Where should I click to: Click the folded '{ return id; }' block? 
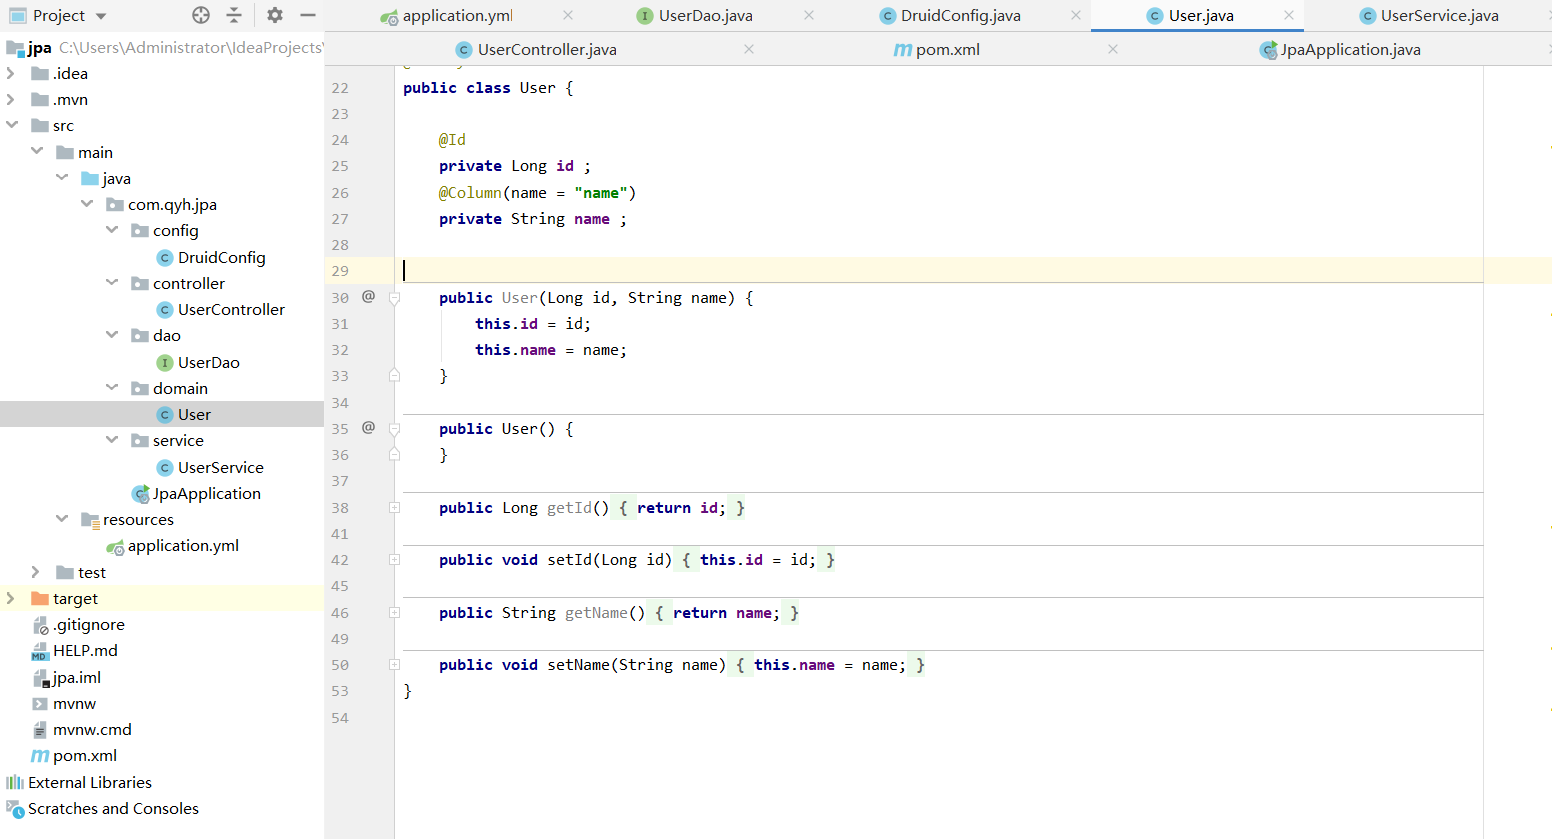tap(681, 508)
